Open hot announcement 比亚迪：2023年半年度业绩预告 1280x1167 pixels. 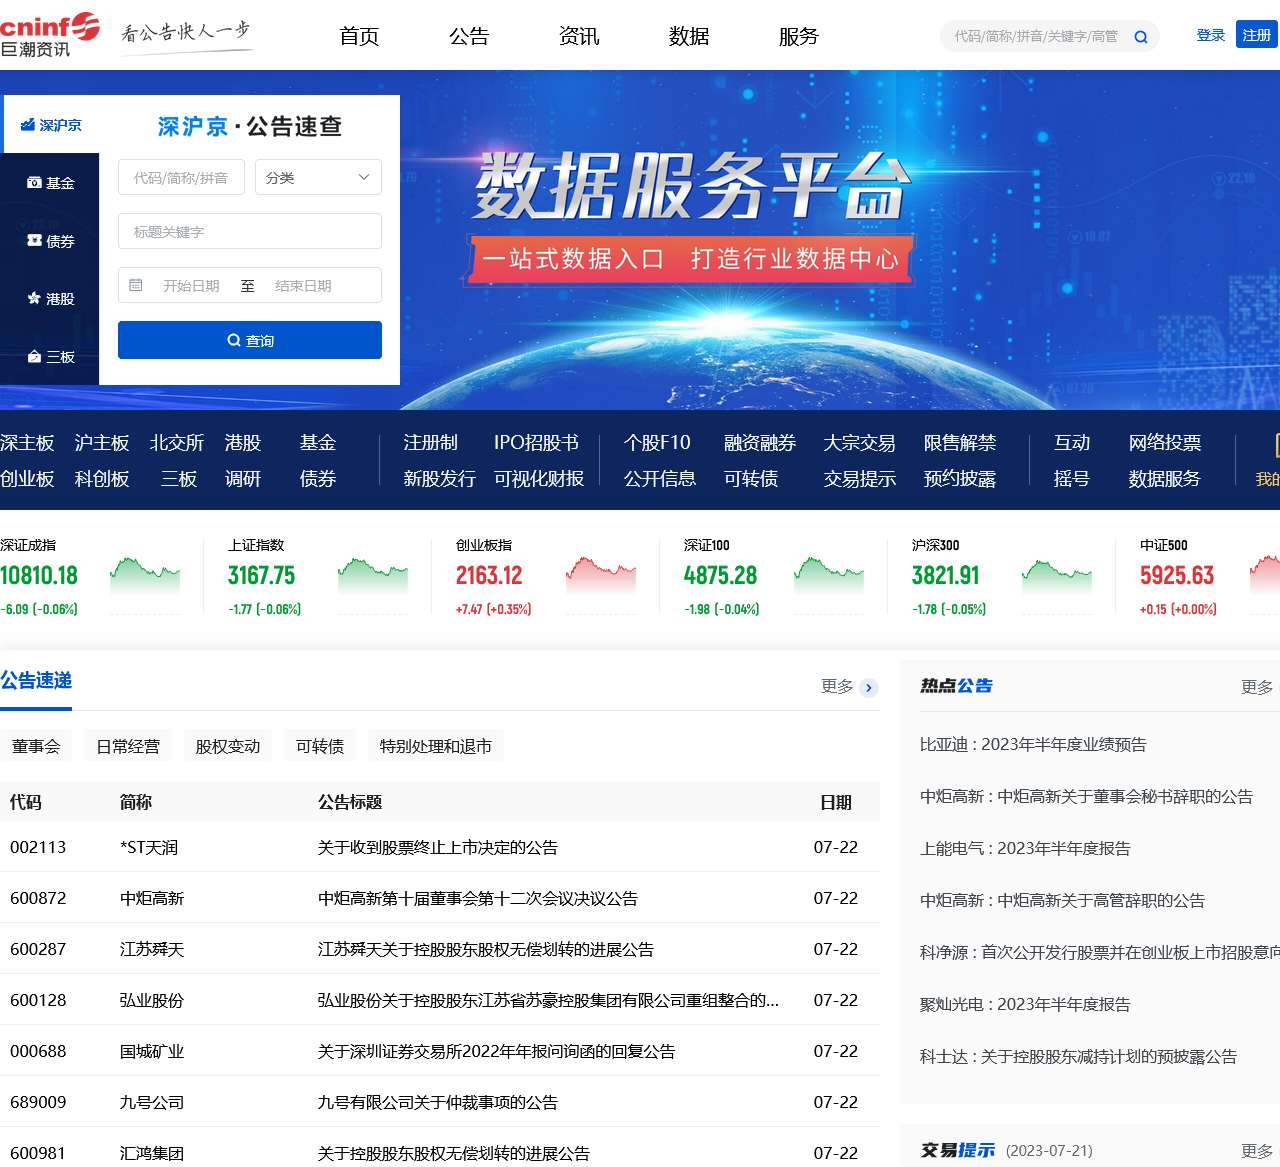pyautogui.click(x=1033, y=744)
